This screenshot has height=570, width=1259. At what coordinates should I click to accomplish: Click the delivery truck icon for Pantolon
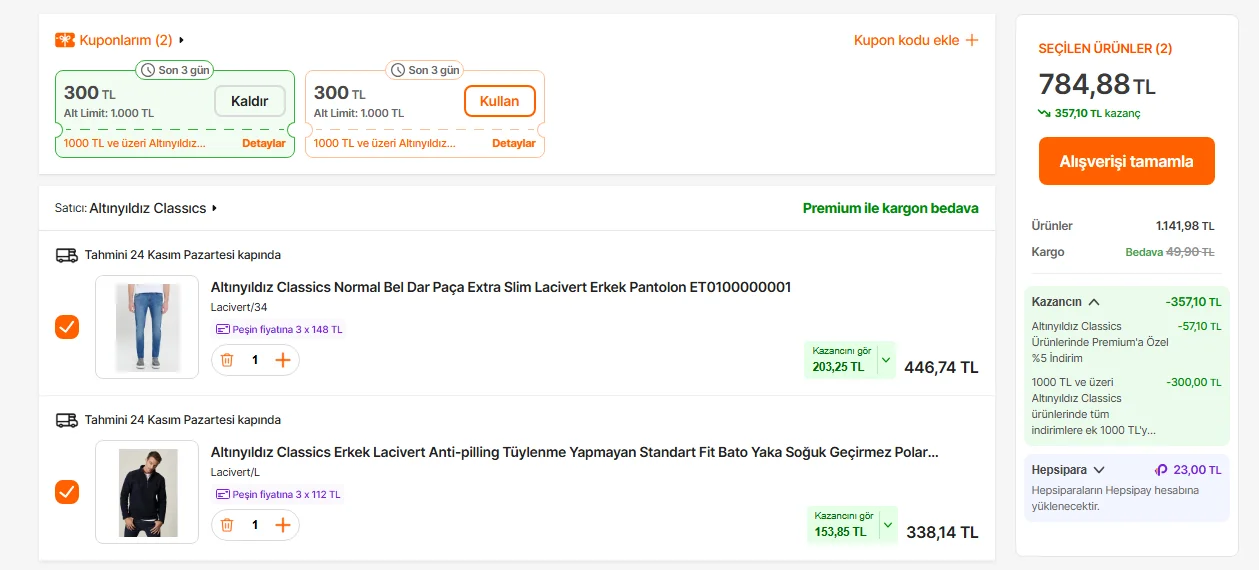pos(67,255)
